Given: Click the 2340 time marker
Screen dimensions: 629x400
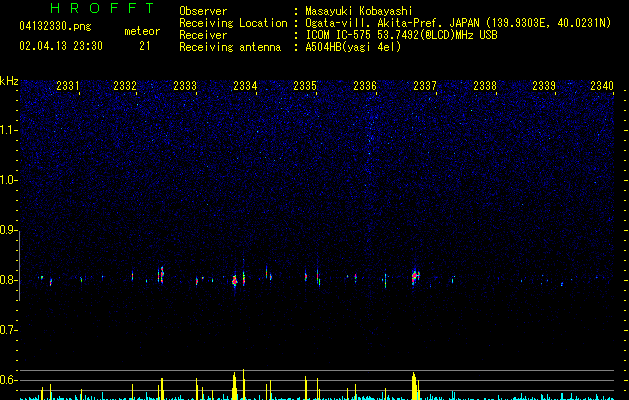Looking at the screenshot, I should [x=602, y=85].
